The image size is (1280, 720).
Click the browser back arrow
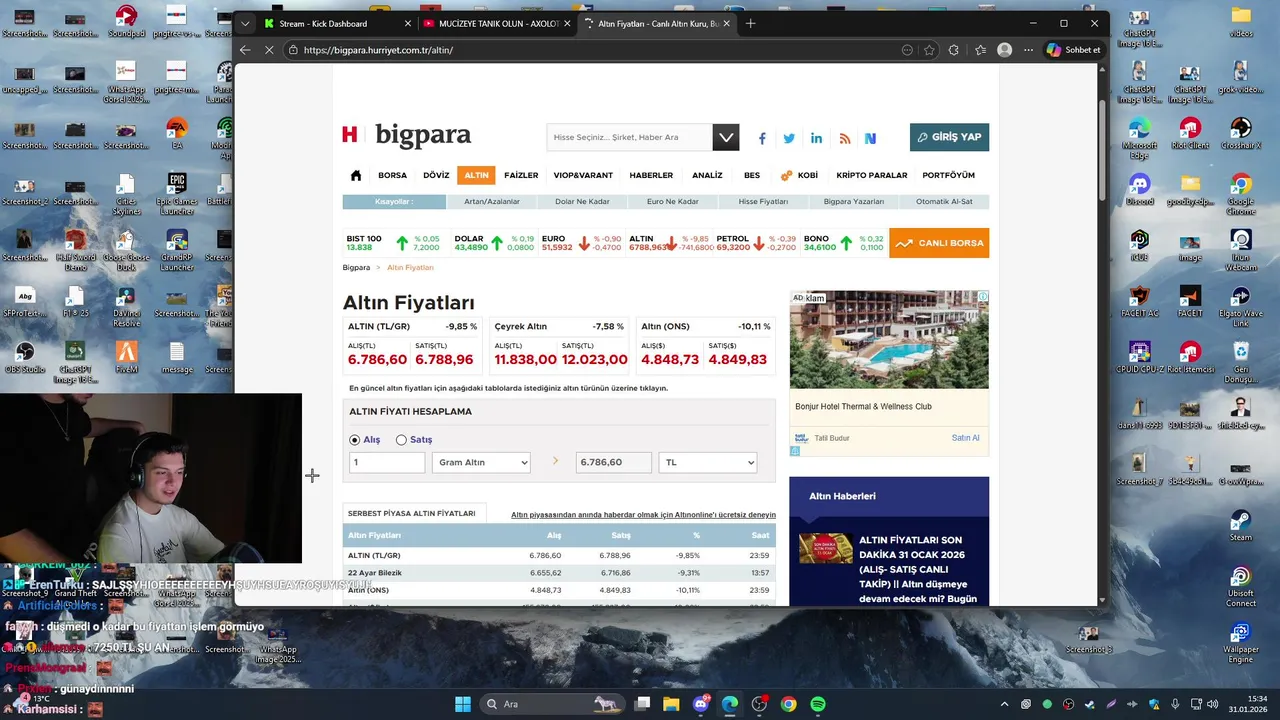pos(246,50)
